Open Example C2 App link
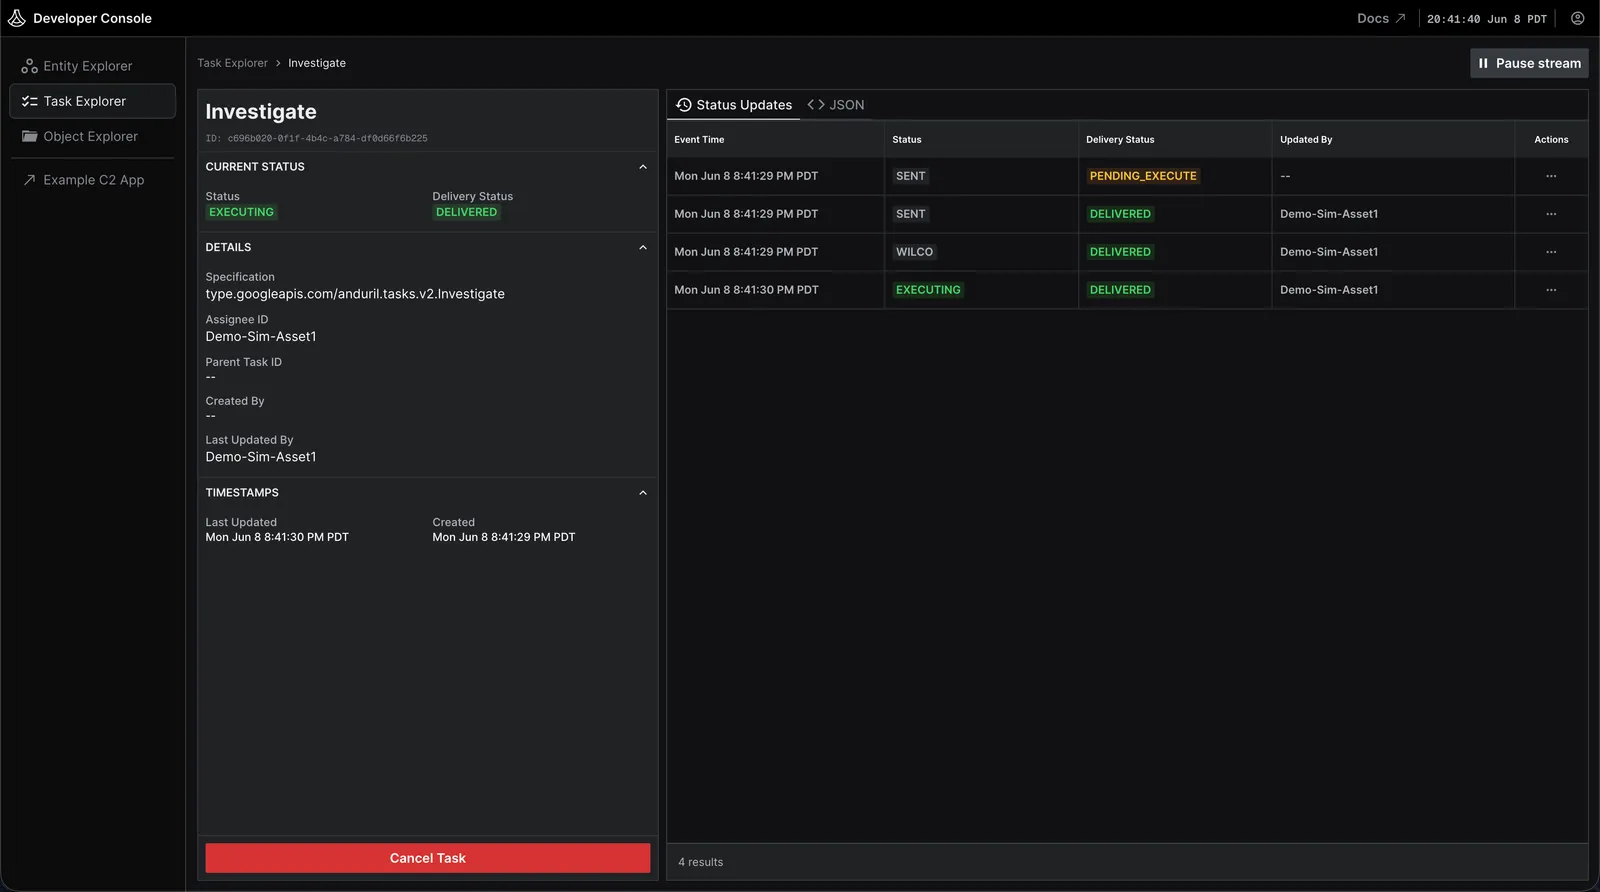 point(92,180)
